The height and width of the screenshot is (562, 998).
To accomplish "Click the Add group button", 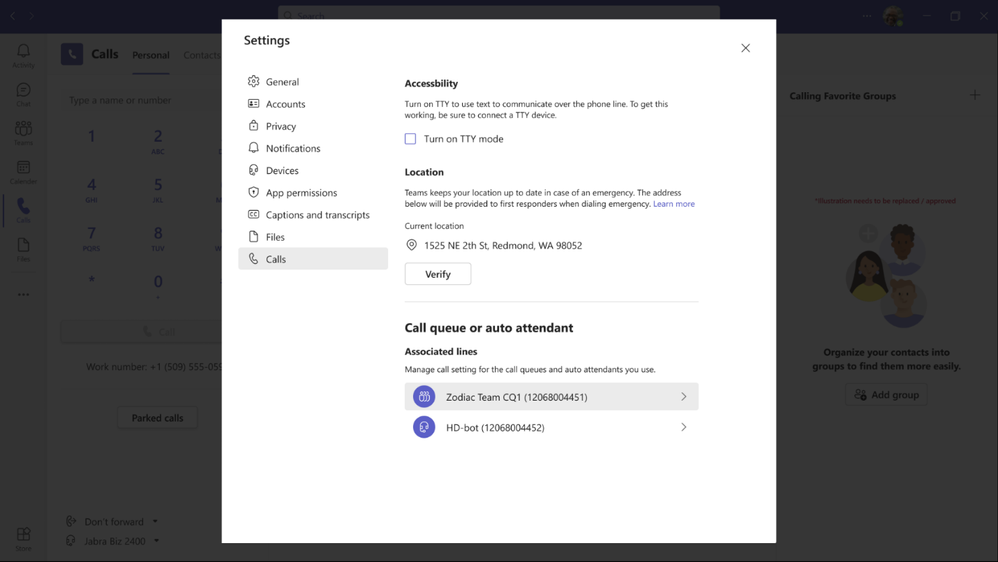I will (x=886, y=395).
